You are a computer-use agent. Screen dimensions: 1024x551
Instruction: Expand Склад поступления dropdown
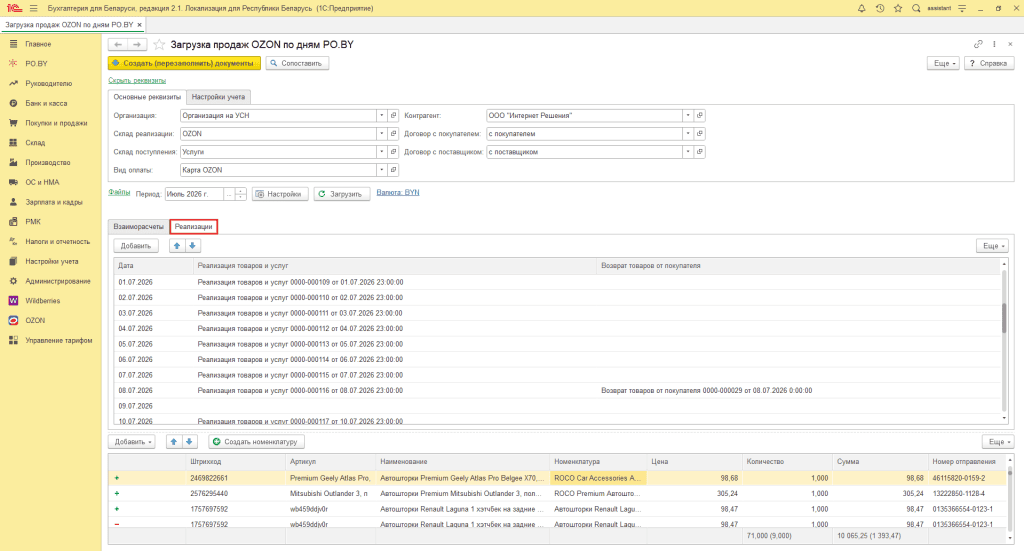pyautogui.click(x=381, y=152)
